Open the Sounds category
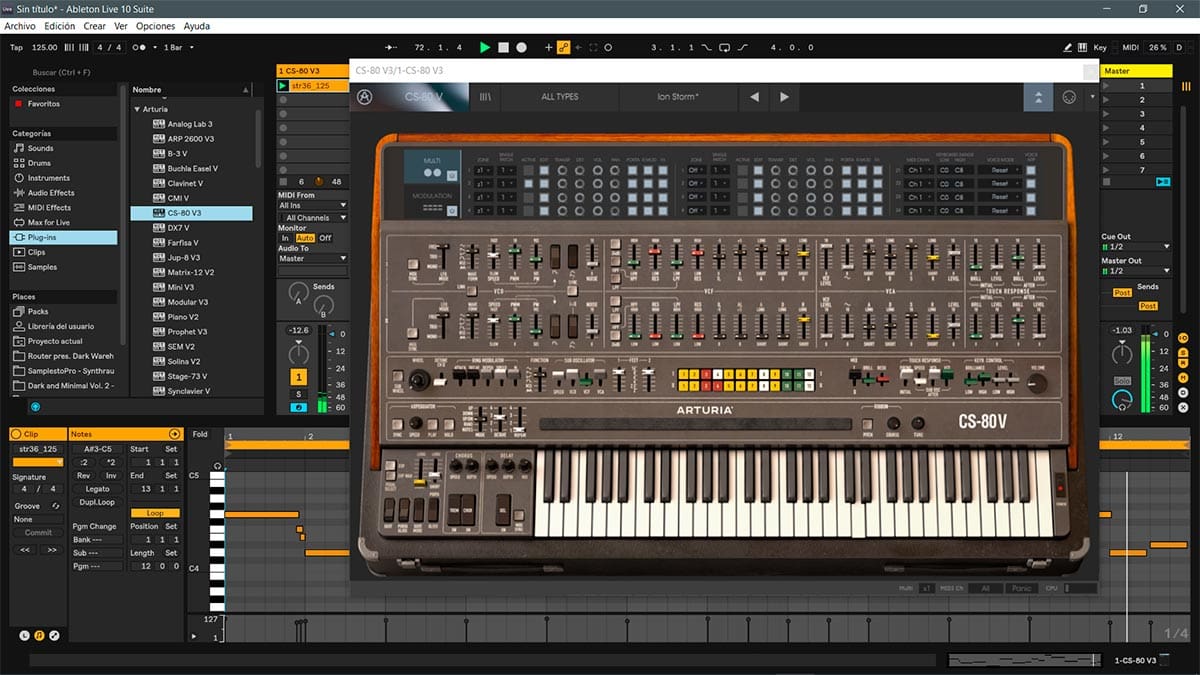Viewport: 1200px width, 675px height. 40,148
